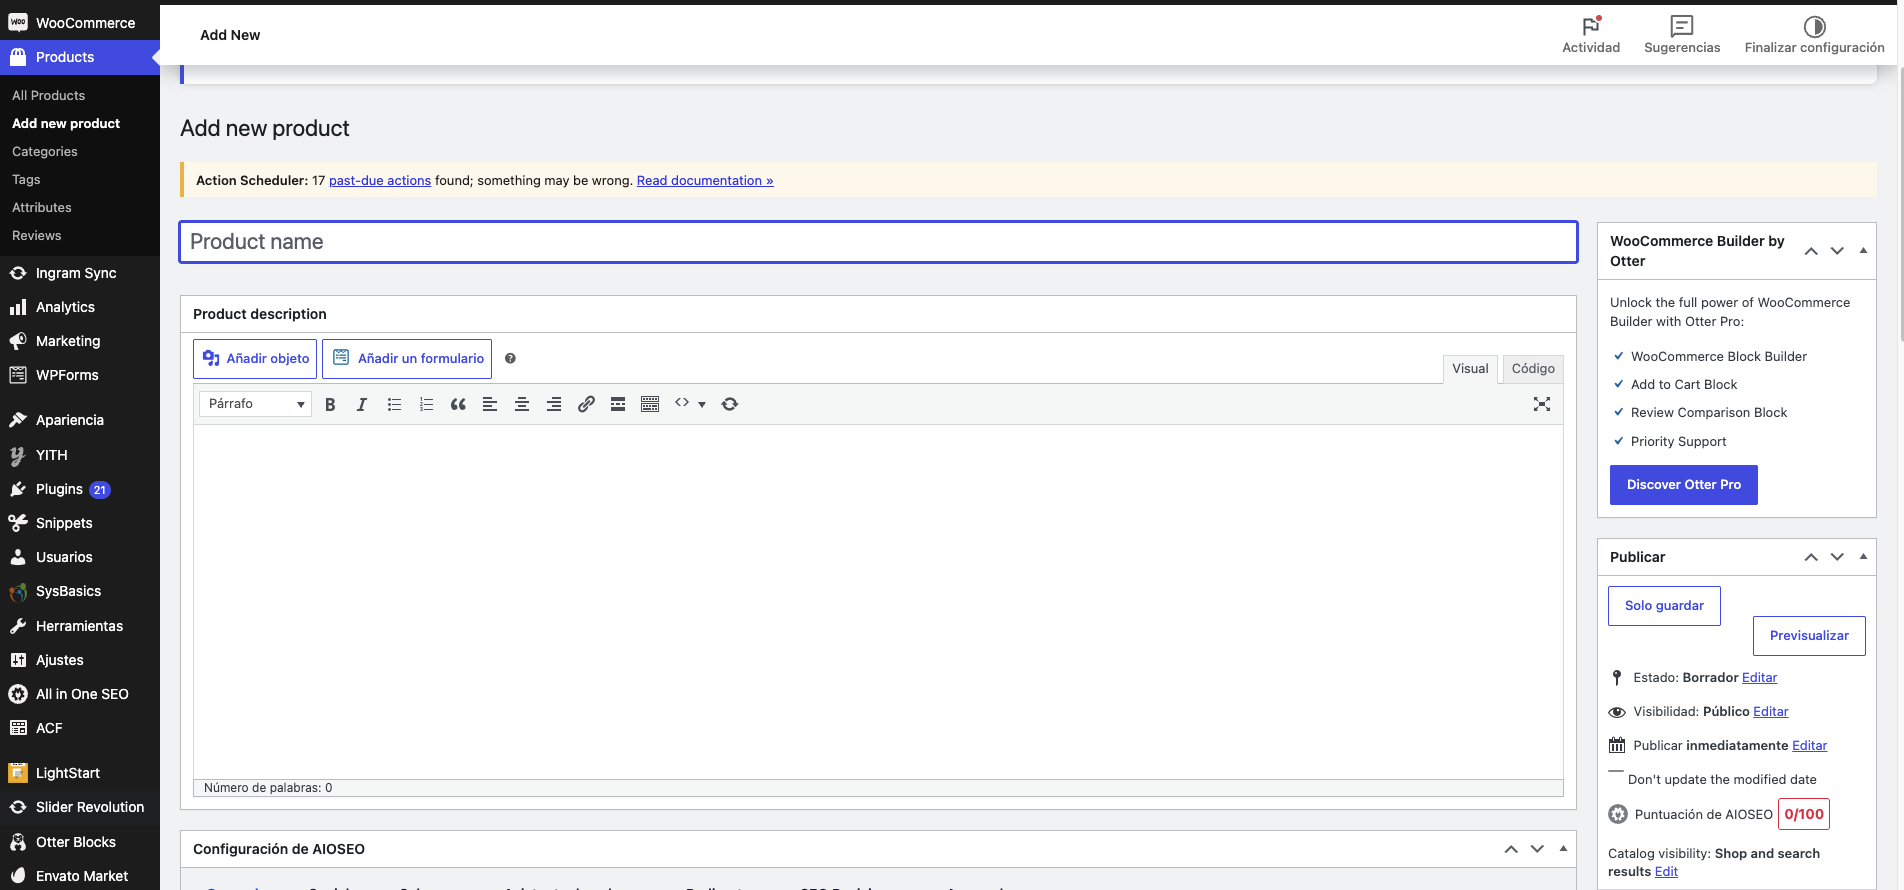This screenshot has height=890, width=1904.
Task: Insert Read More tag
Action: pyautogui.click(x=618, y=404)
